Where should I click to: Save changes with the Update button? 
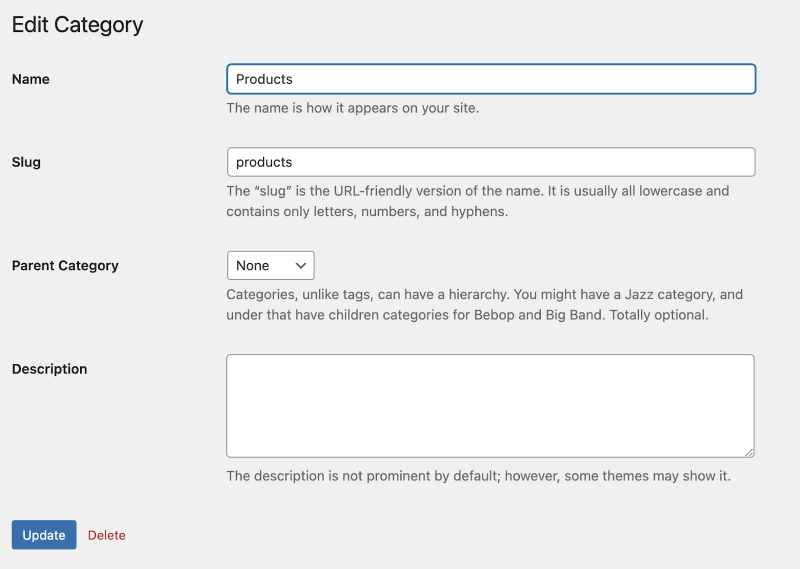pos(44,535)
